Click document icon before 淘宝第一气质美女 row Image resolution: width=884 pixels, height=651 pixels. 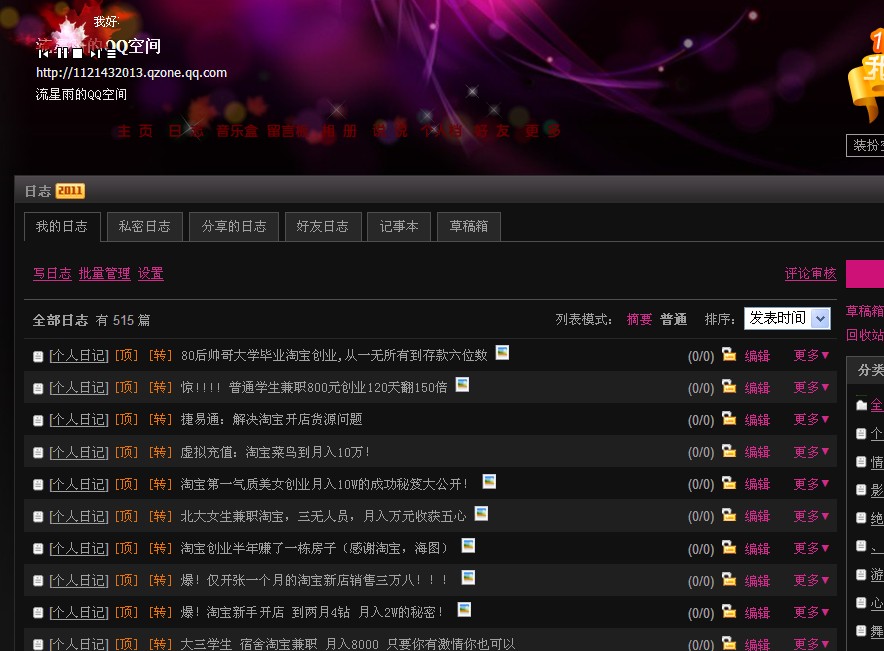coord(38,485)
